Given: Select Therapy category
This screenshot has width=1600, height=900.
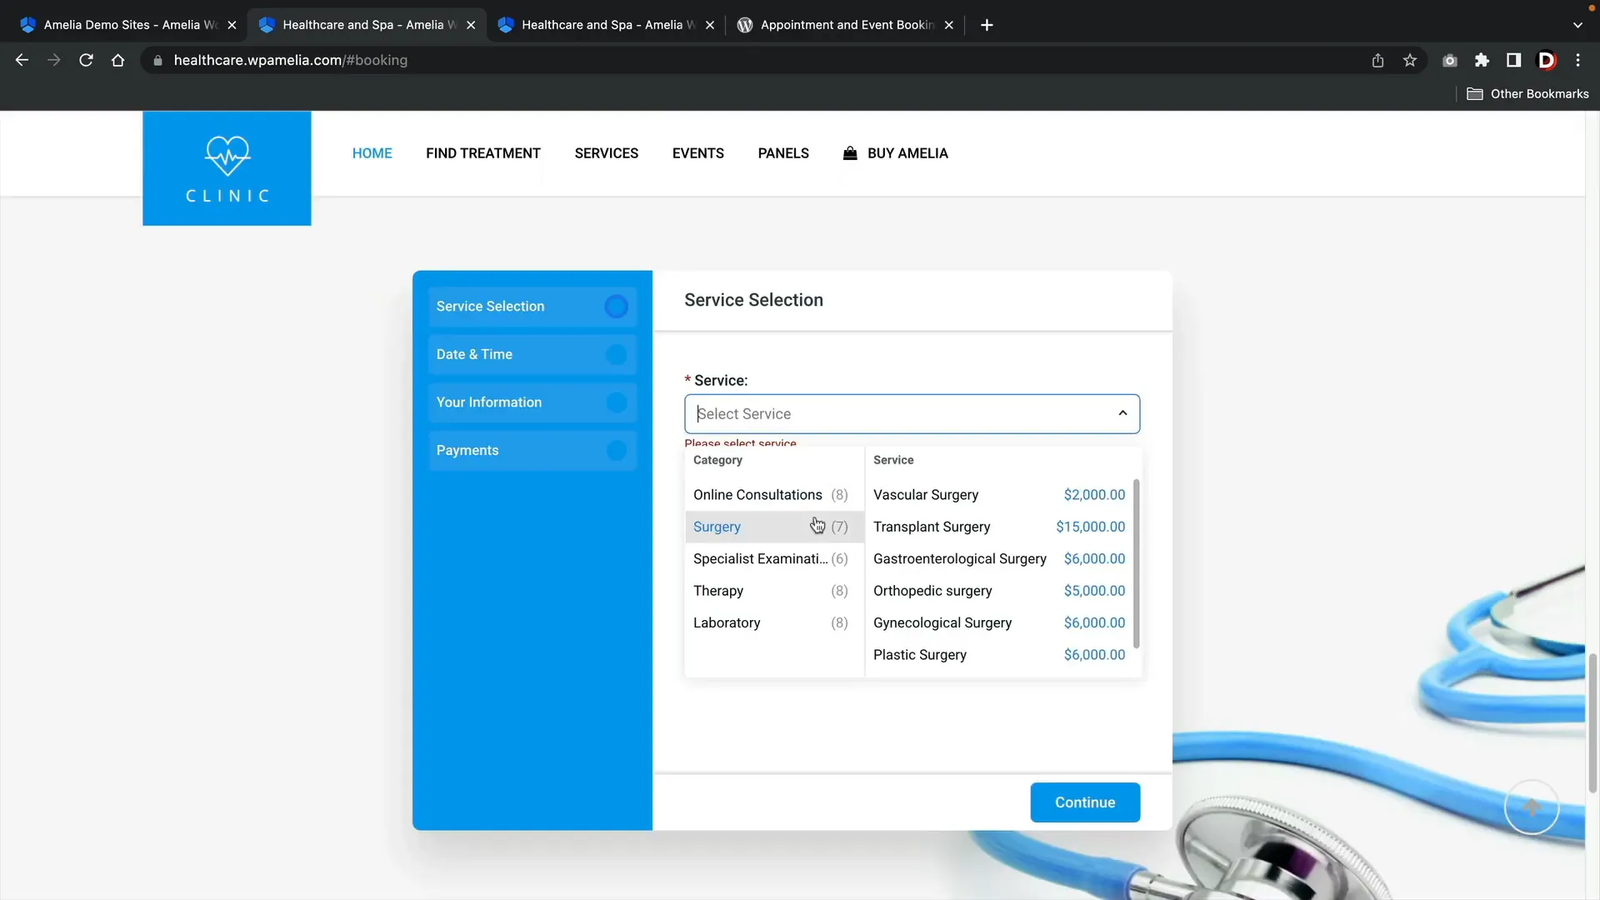Looking at the screenshot, I should click(x=774, y=591).
